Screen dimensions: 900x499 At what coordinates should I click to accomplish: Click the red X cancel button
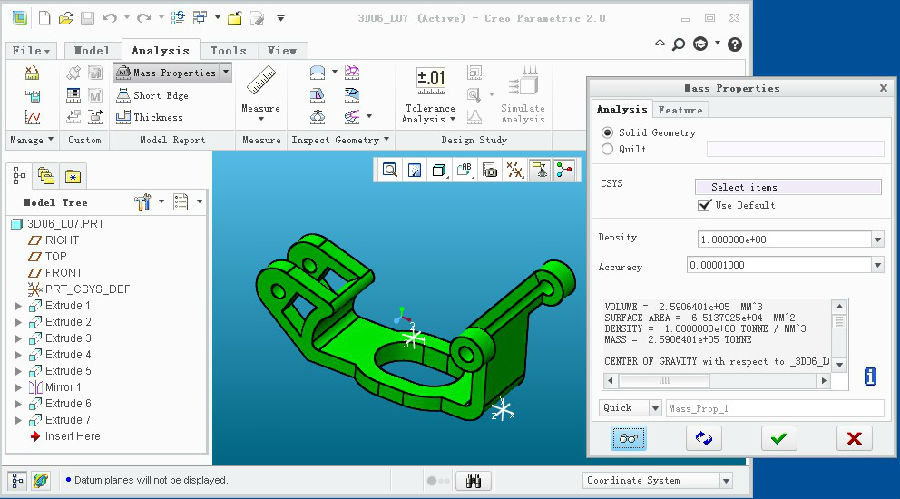(x=853, y=438)
